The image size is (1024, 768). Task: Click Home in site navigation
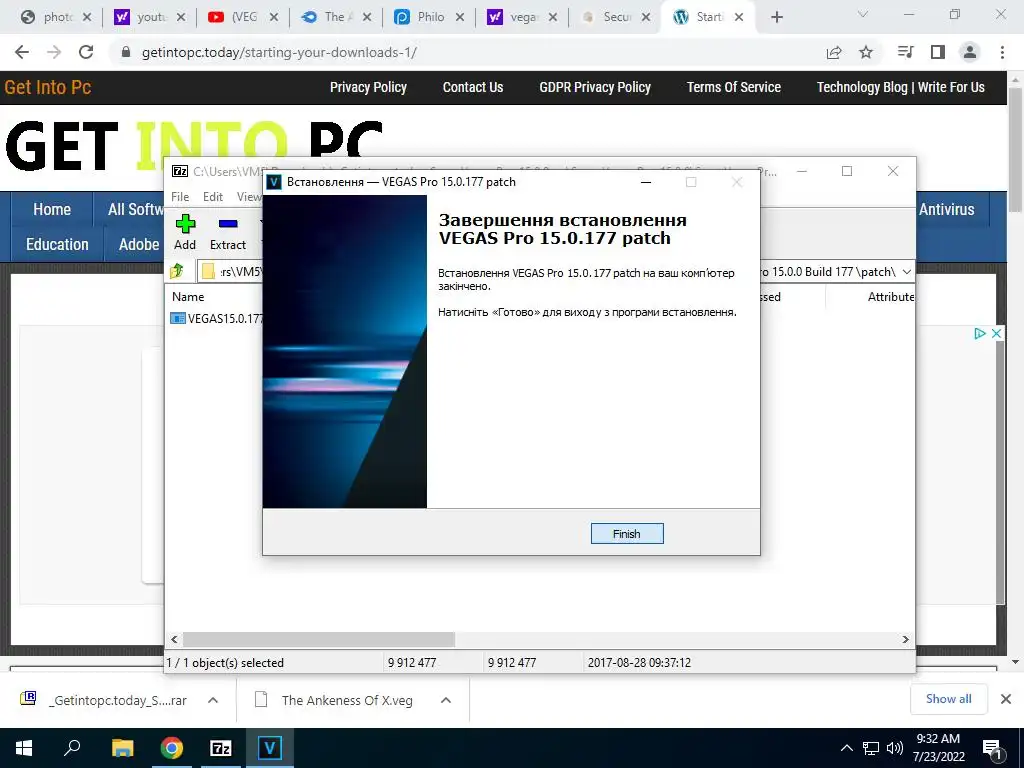click(52, 209)
